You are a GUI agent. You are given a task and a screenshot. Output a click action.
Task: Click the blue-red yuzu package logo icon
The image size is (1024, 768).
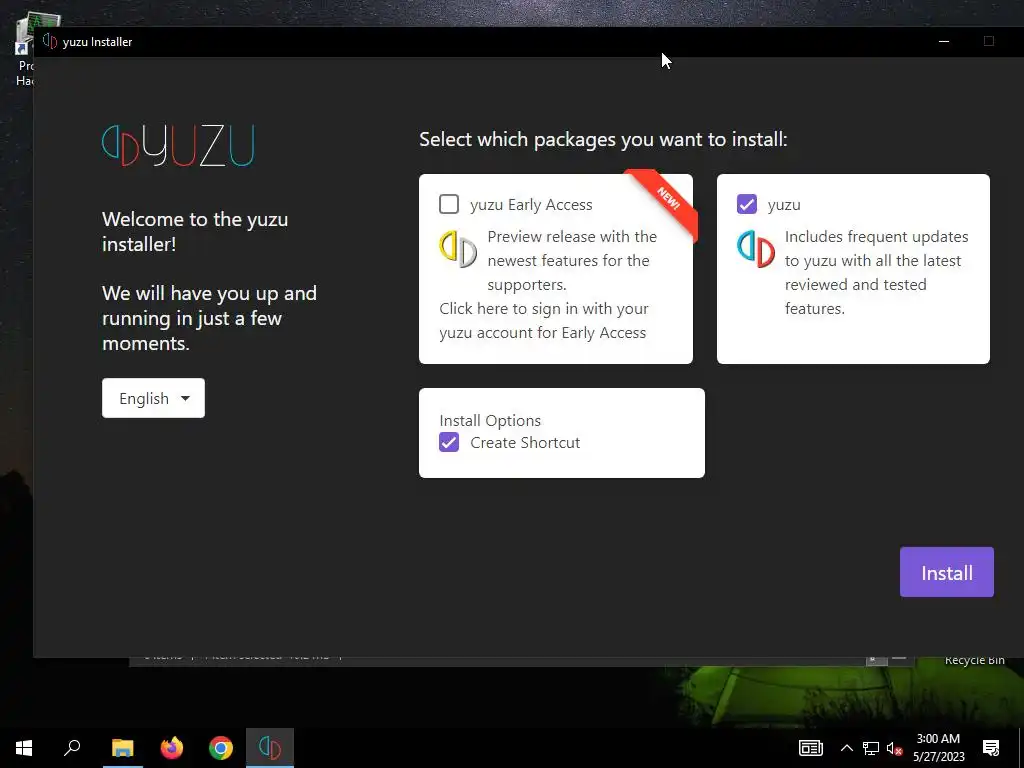pyautogui.click(x=756, y=249)
